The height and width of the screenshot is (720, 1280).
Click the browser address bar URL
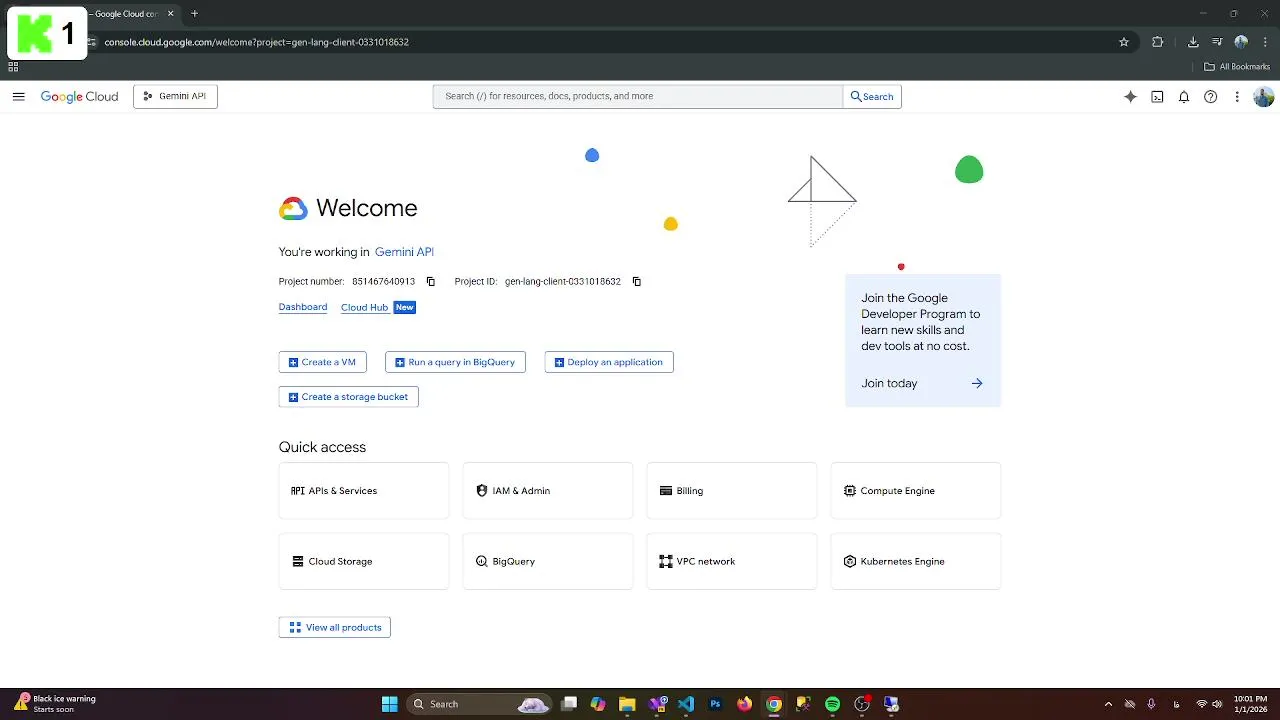tap(257, 42)
